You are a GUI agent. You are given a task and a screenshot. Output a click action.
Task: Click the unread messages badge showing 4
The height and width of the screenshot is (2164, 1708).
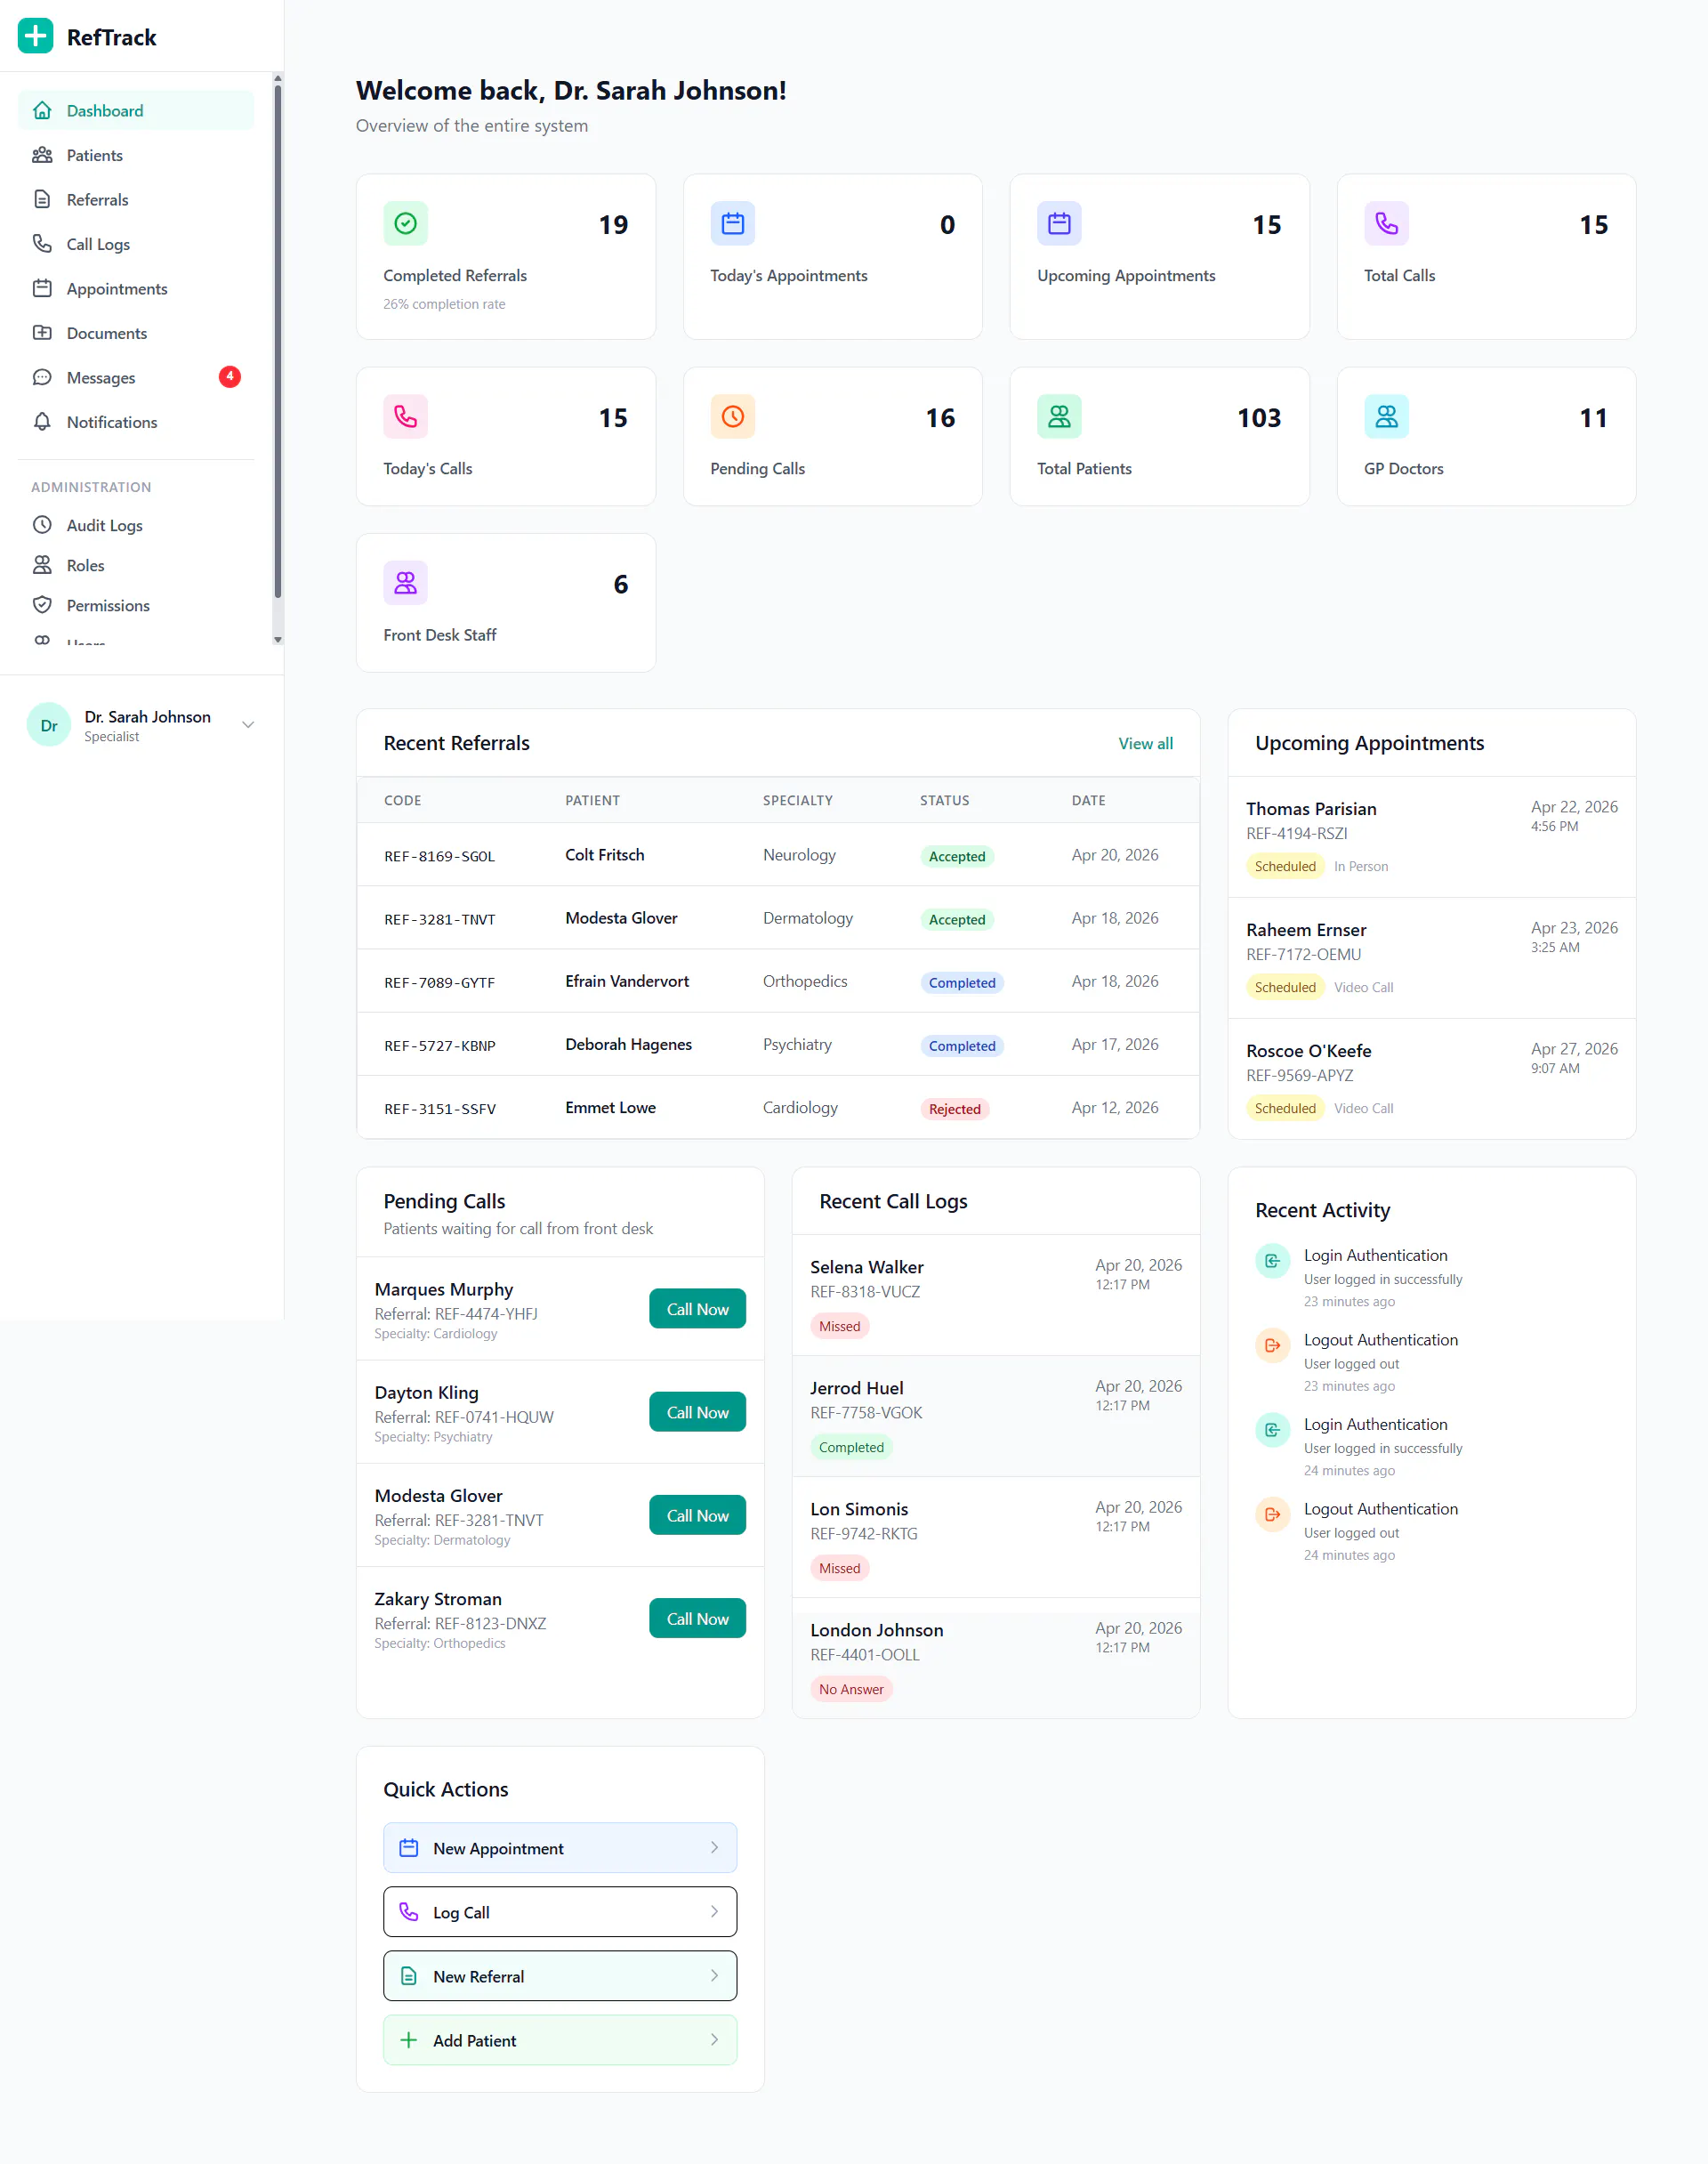230,377
